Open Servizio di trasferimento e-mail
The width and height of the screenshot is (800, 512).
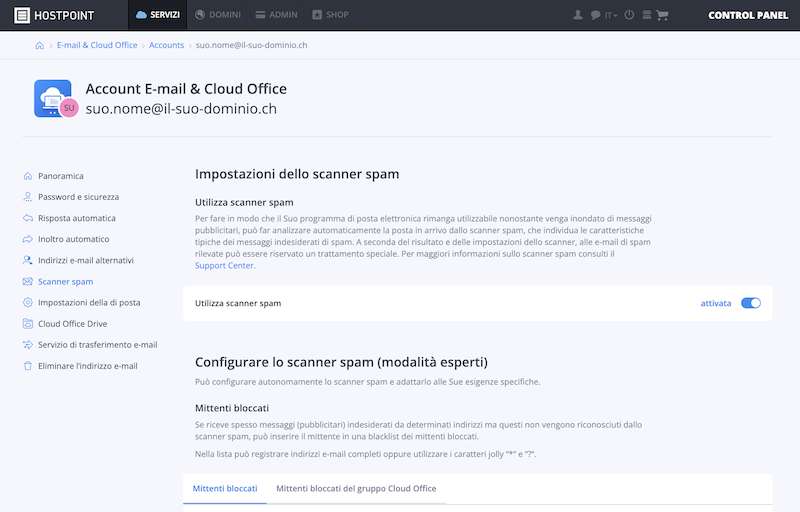click(x=90, y=345)
